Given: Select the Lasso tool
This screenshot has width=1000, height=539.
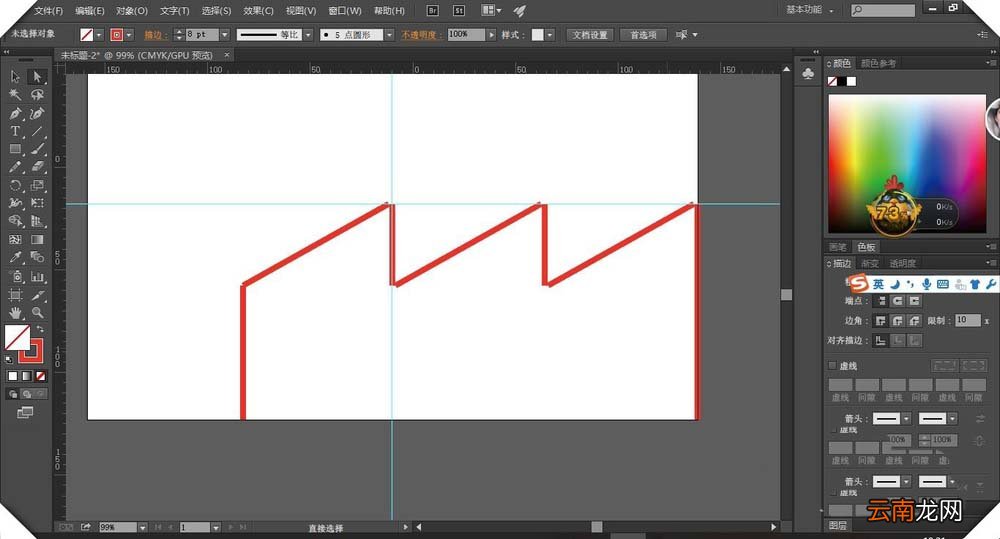Looking at the screenshot, I should click(37, 95).
